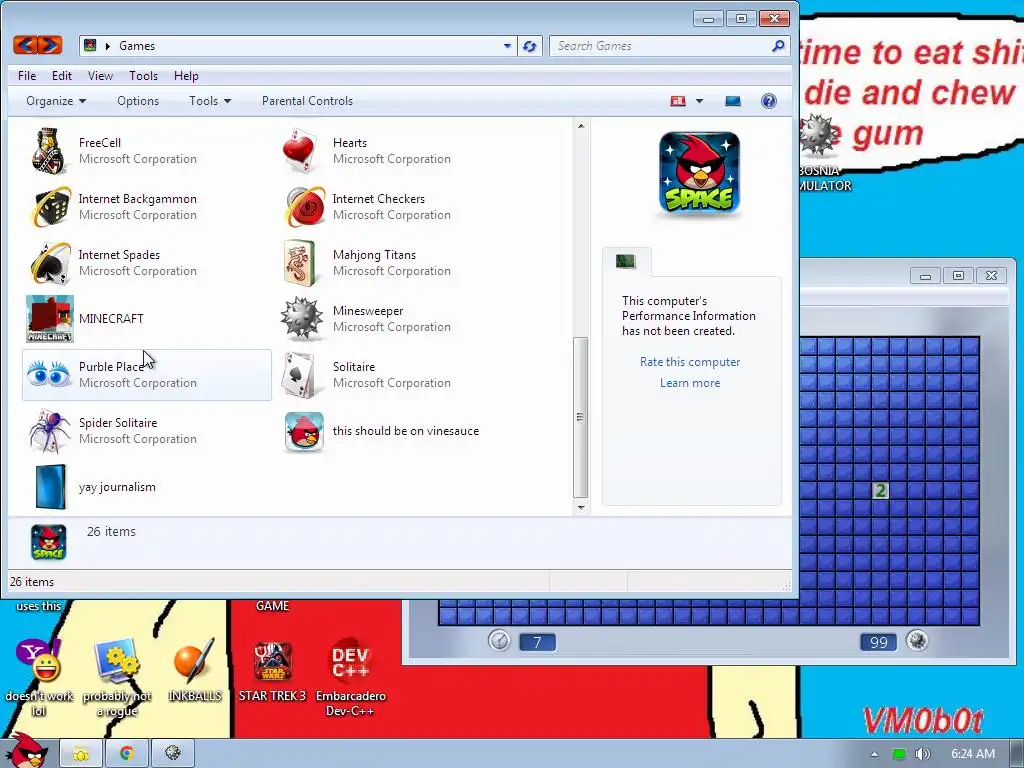Click 'Rate this computer' link

(x=690, y=362)
